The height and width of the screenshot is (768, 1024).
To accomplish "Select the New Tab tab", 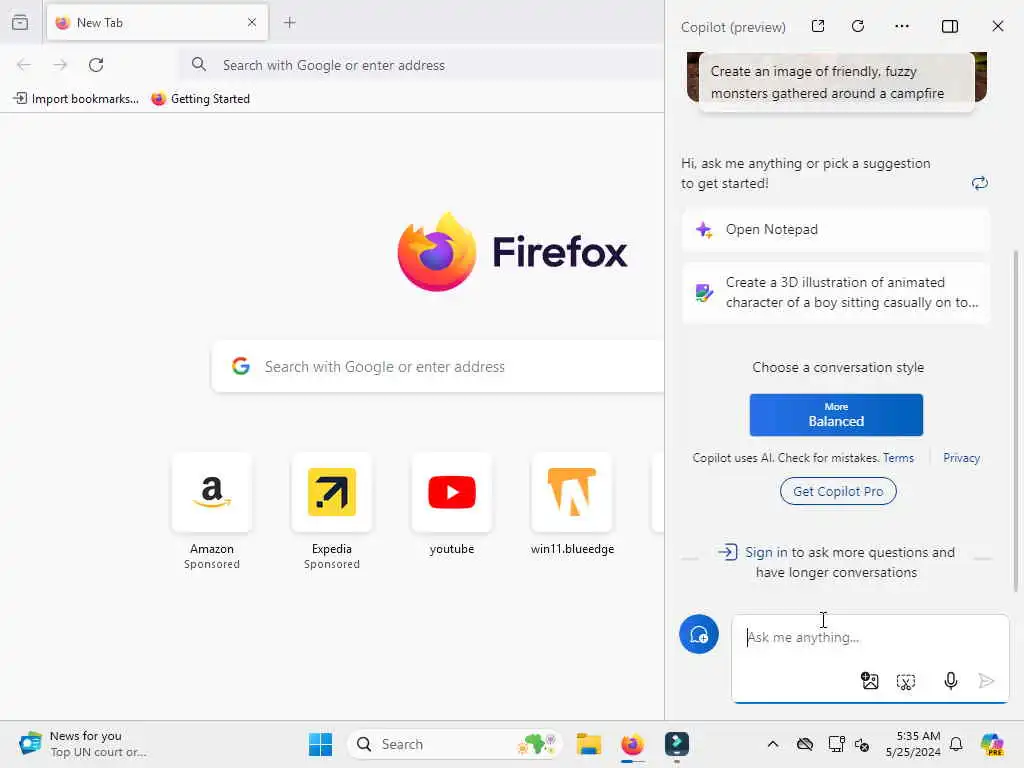I will pos(157,23).
